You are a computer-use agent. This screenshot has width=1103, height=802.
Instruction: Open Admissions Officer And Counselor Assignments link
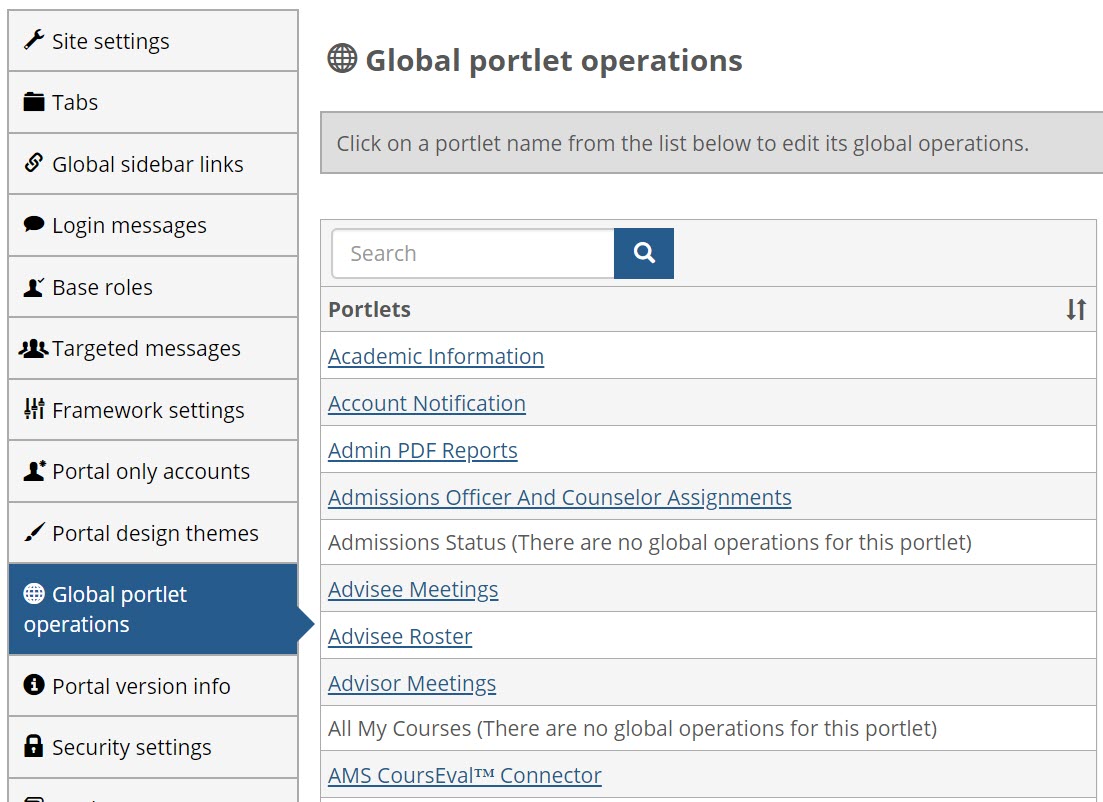coord(559,498)
